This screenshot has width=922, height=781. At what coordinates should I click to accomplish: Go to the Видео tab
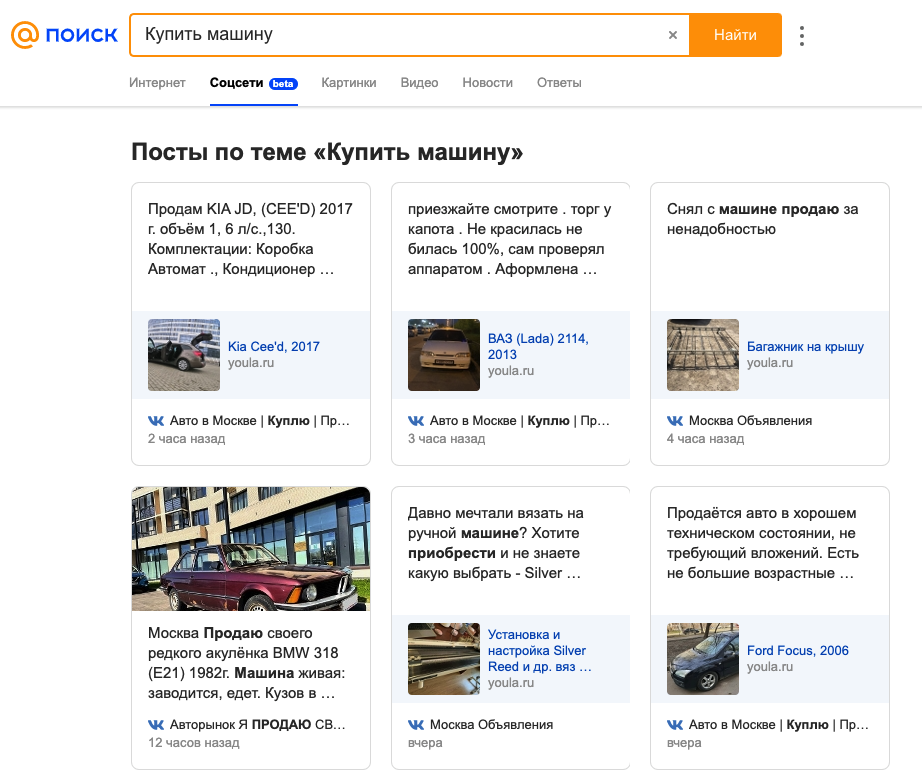coord(419,83)
